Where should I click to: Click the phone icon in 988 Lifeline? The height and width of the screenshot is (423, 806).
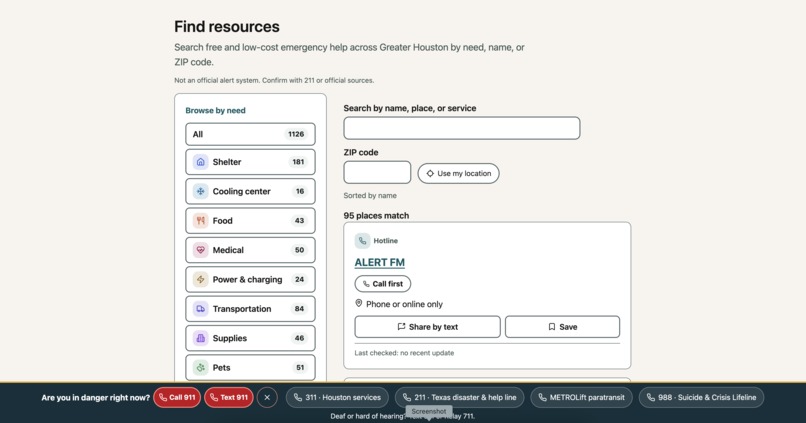tap(651, 397)
